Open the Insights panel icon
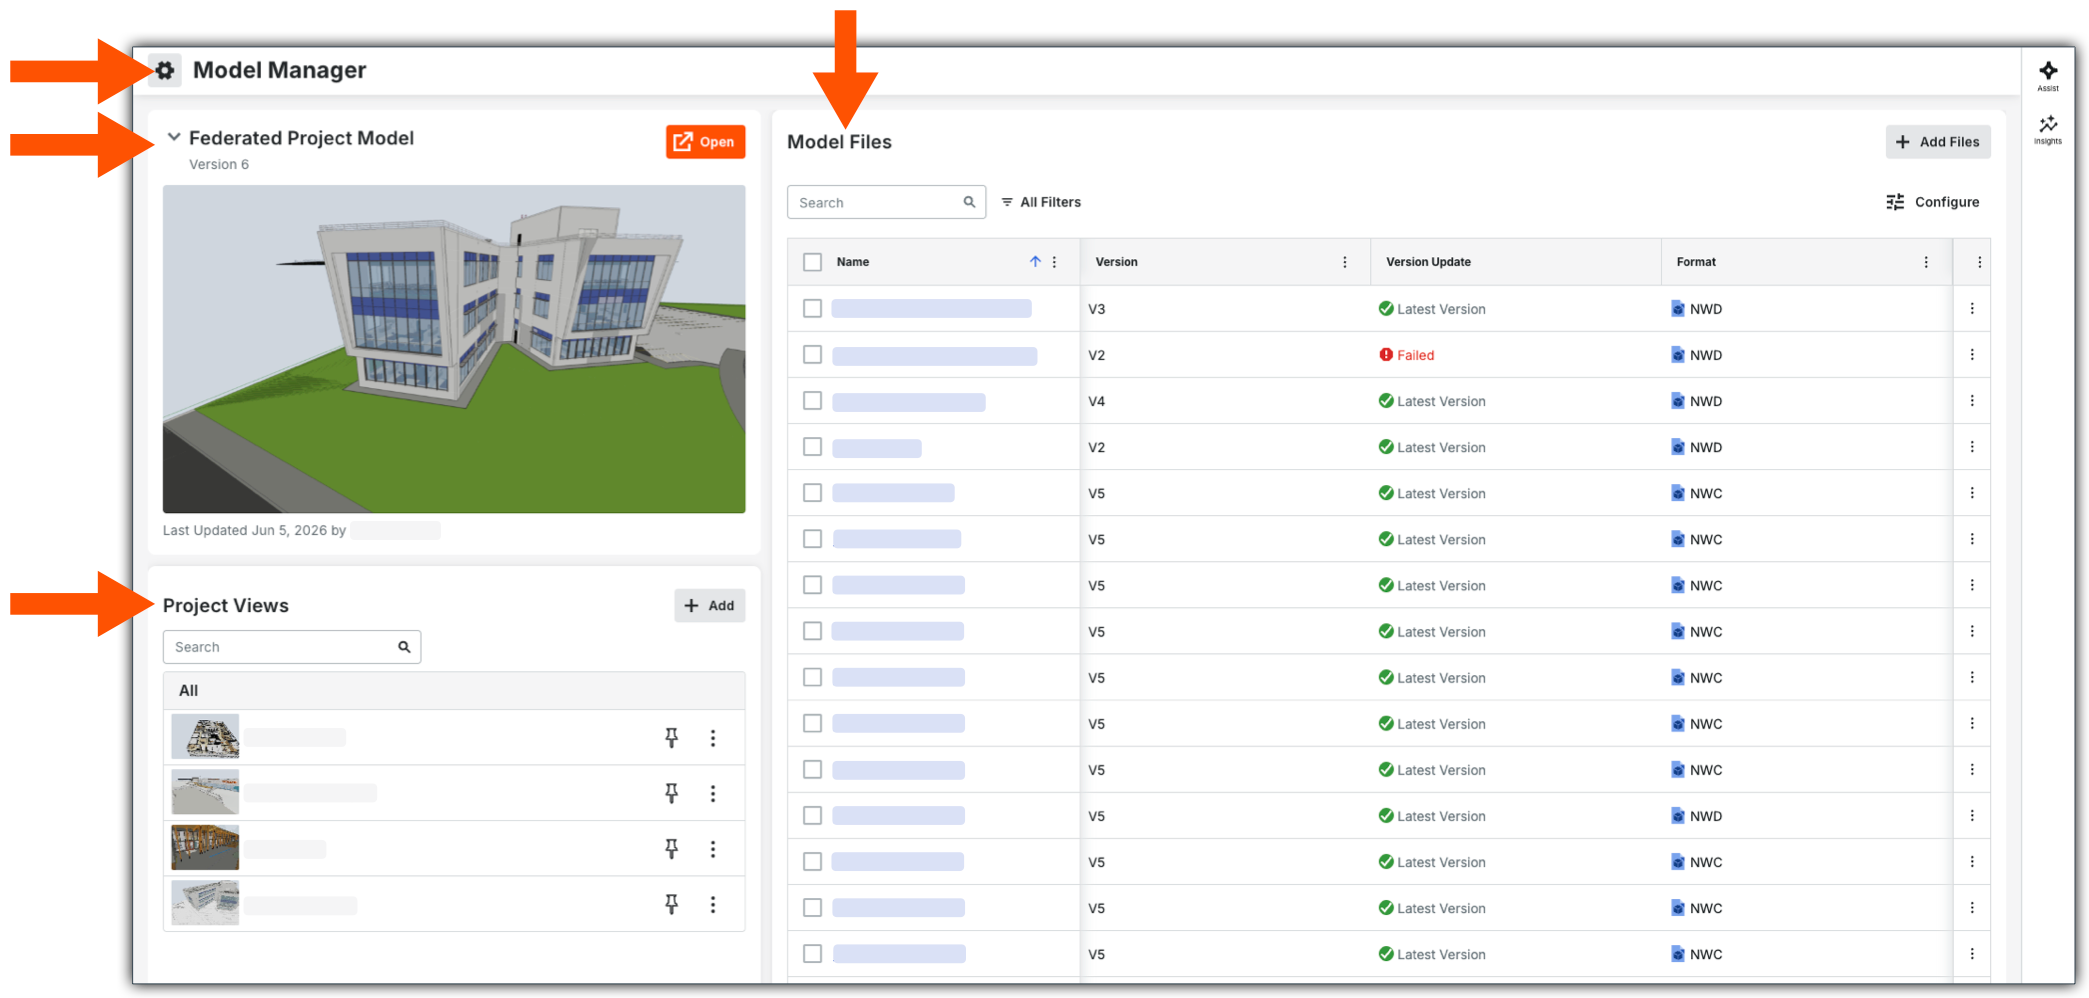The width and height of the screenshot is (2089, 998). 2048,129
